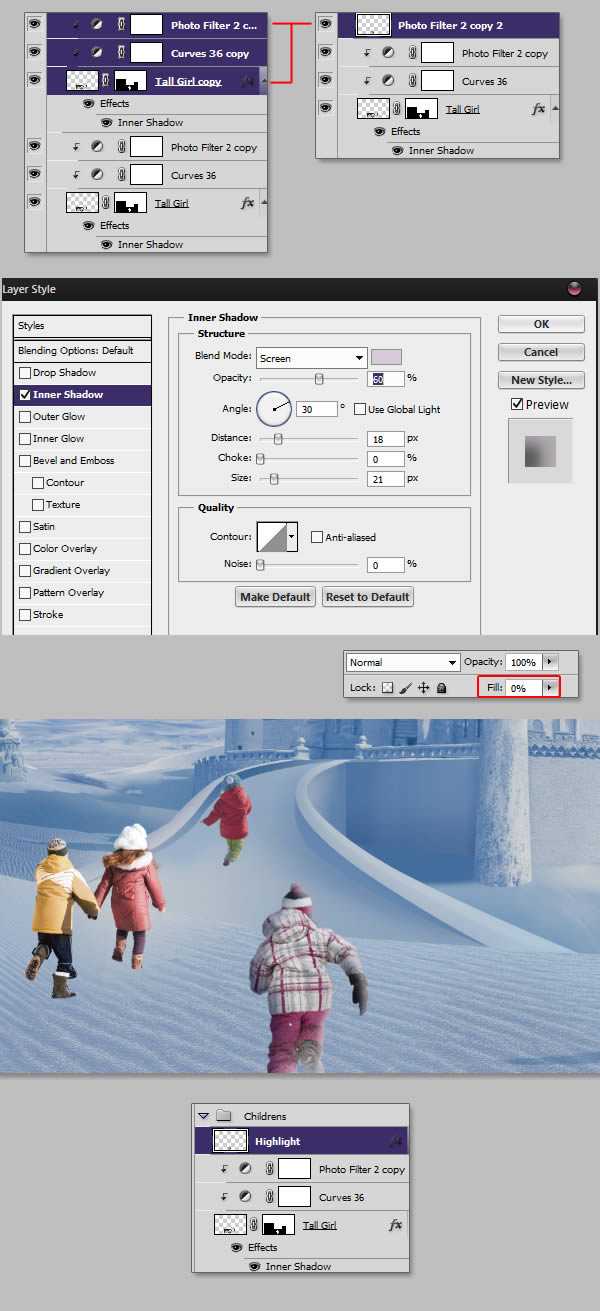Click the Tall Girl copy layer thumbnail

82,80
